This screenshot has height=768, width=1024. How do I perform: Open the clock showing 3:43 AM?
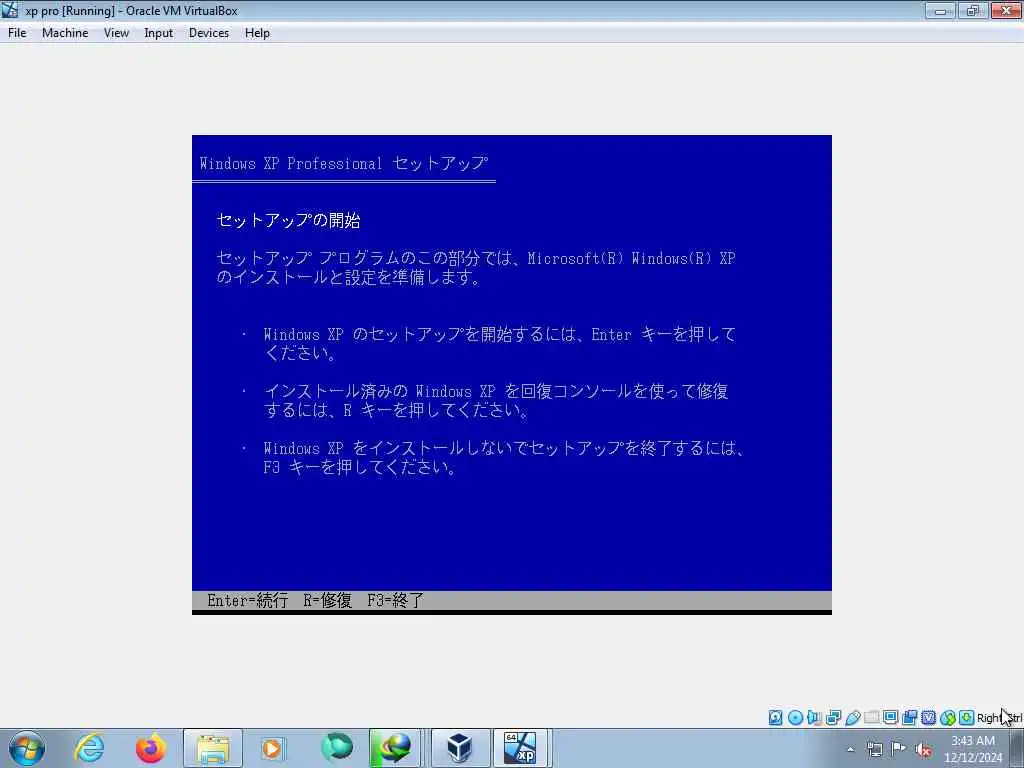973,749
